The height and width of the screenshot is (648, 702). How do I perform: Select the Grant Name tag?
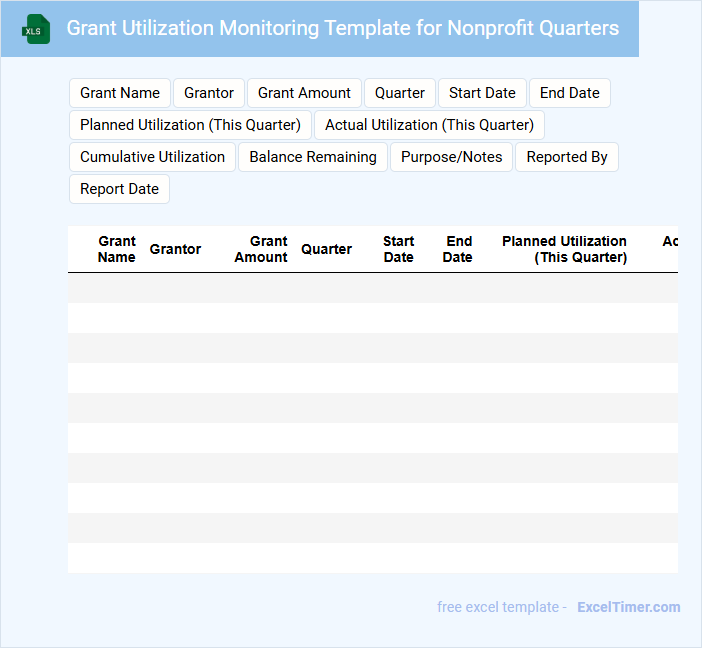point(120,93)
